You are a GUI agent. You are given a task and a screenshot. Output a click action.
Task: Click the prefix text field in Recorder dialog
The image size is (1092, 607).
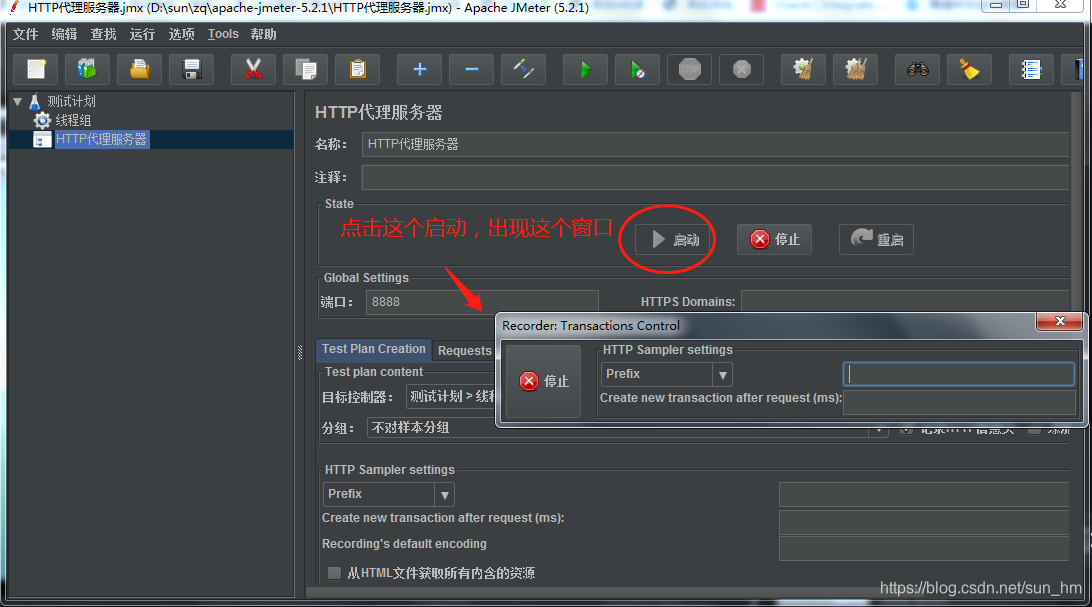(x=958, y=374)
